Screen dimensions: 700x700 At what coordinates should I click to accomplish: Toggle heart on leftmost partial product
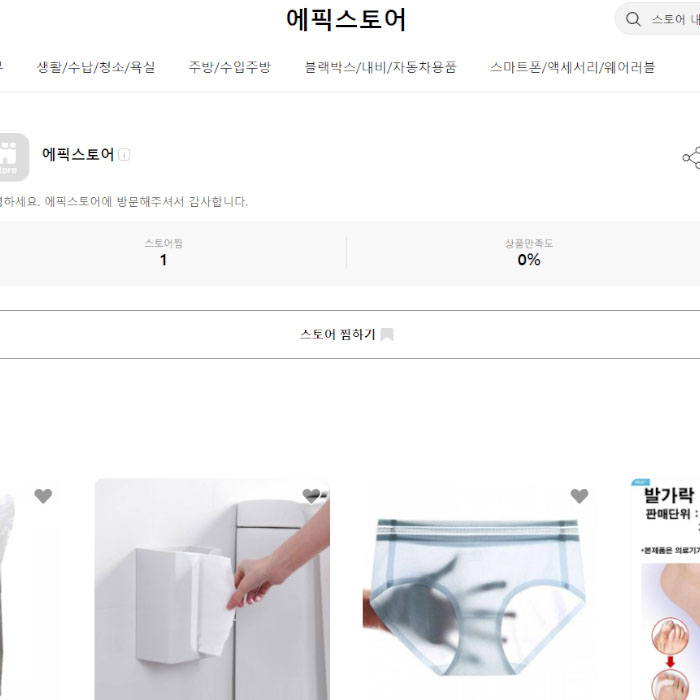coord(43,496)
